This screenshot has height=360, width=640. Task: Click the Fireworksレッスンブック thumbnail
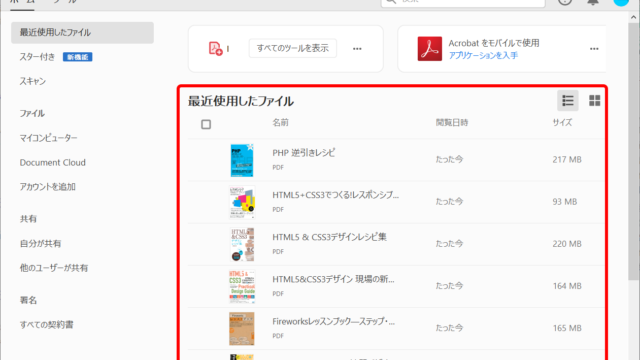(x=242, y=329)
